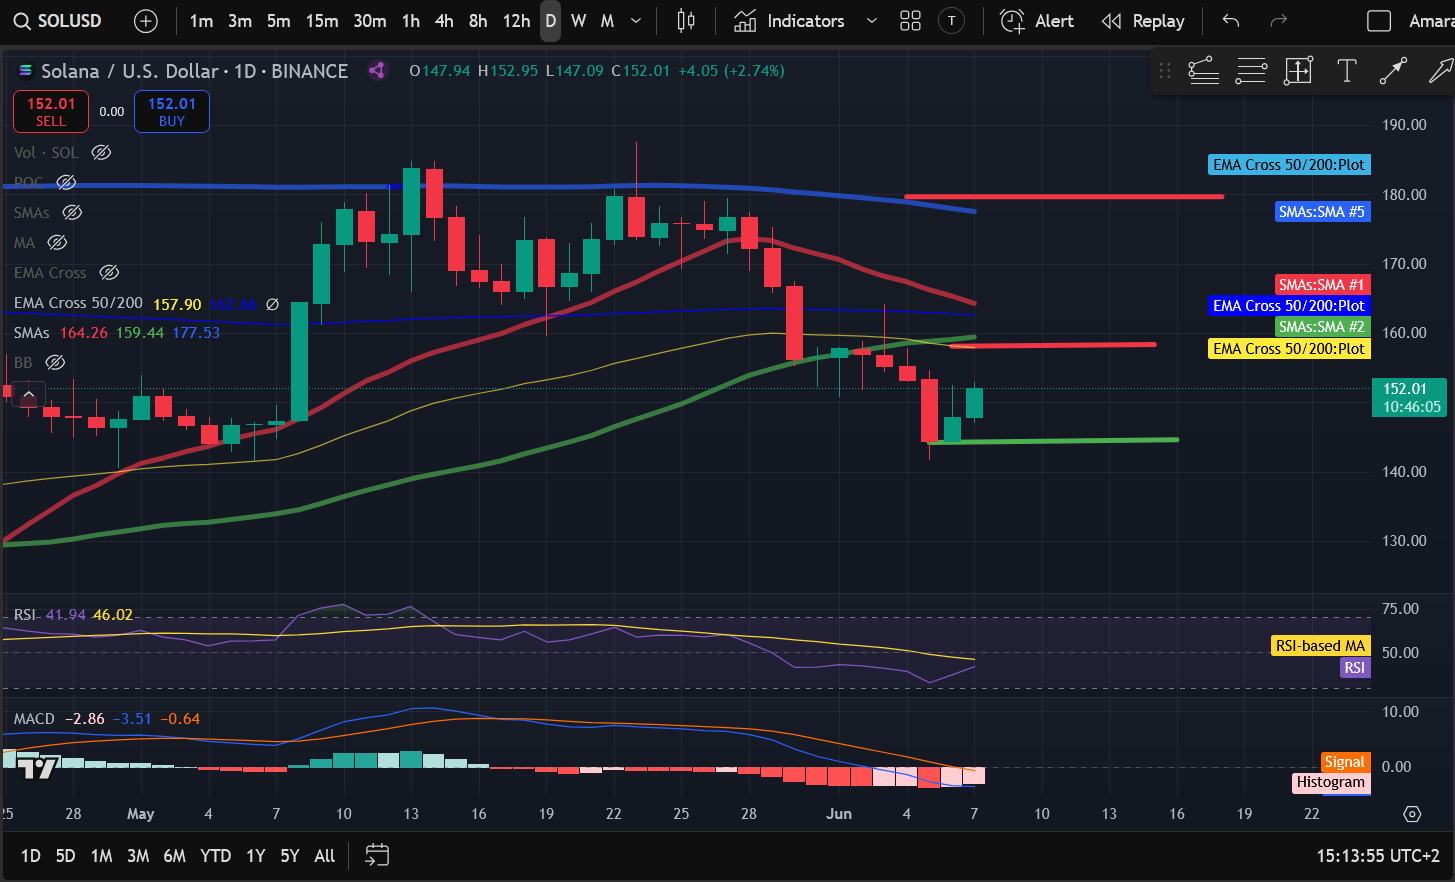Switch to the 4h interval
Image resolution: width=1455 pixels, height=882 pixels.
(x=444, y=21)
